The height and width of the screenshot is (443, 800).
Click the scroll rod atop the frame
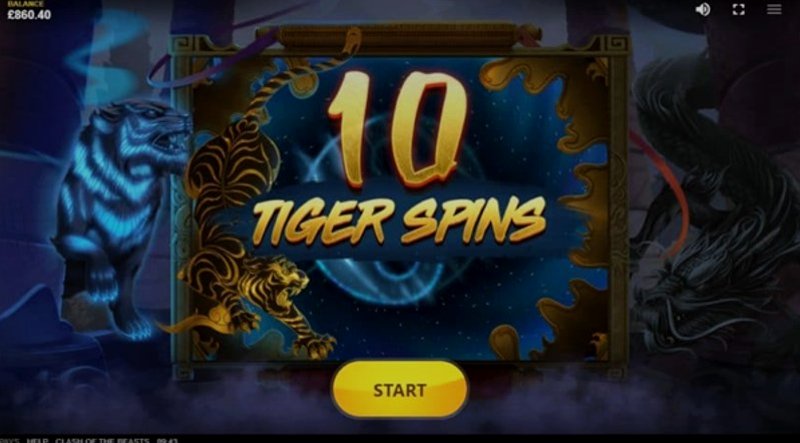tap(398, 38)
